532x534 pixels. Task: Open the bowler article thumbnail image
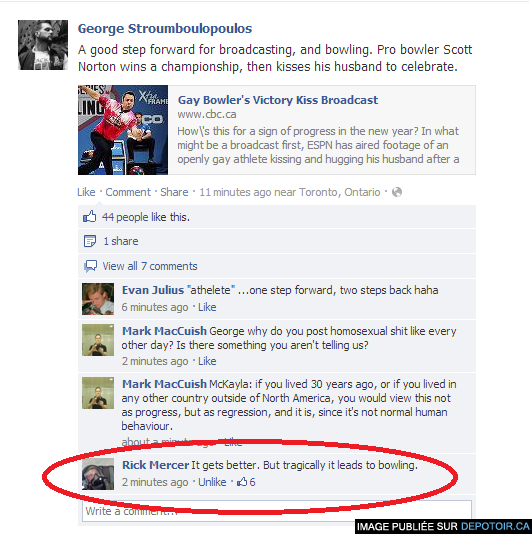123,130
